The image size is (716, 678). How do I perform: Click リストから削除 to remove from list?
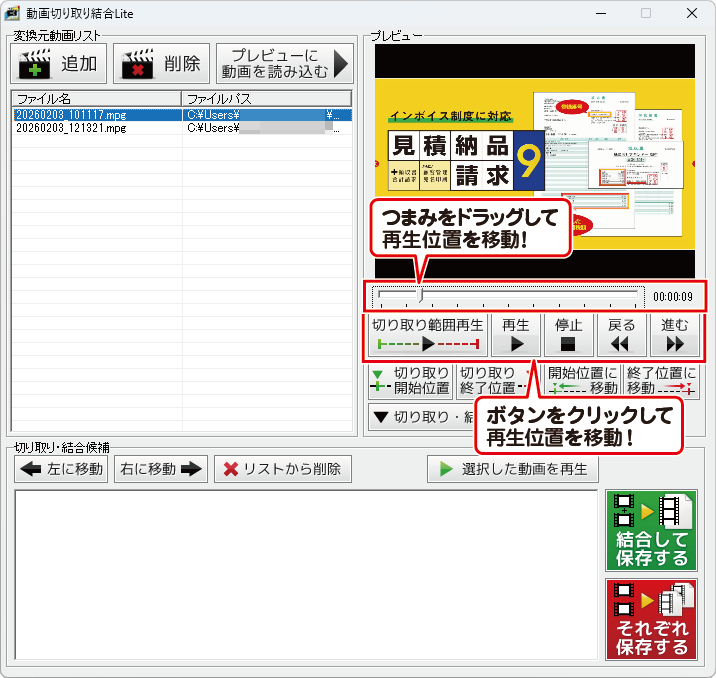(x=283, y=469)
